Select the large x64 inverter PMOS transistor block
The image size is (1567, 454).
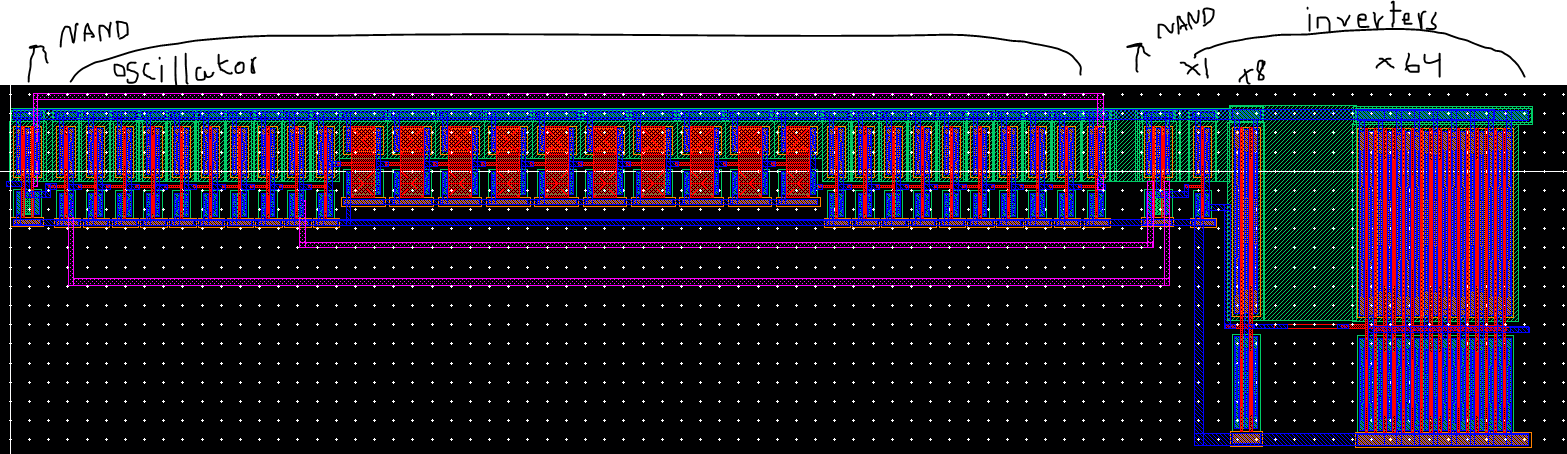click(1437, 222)
